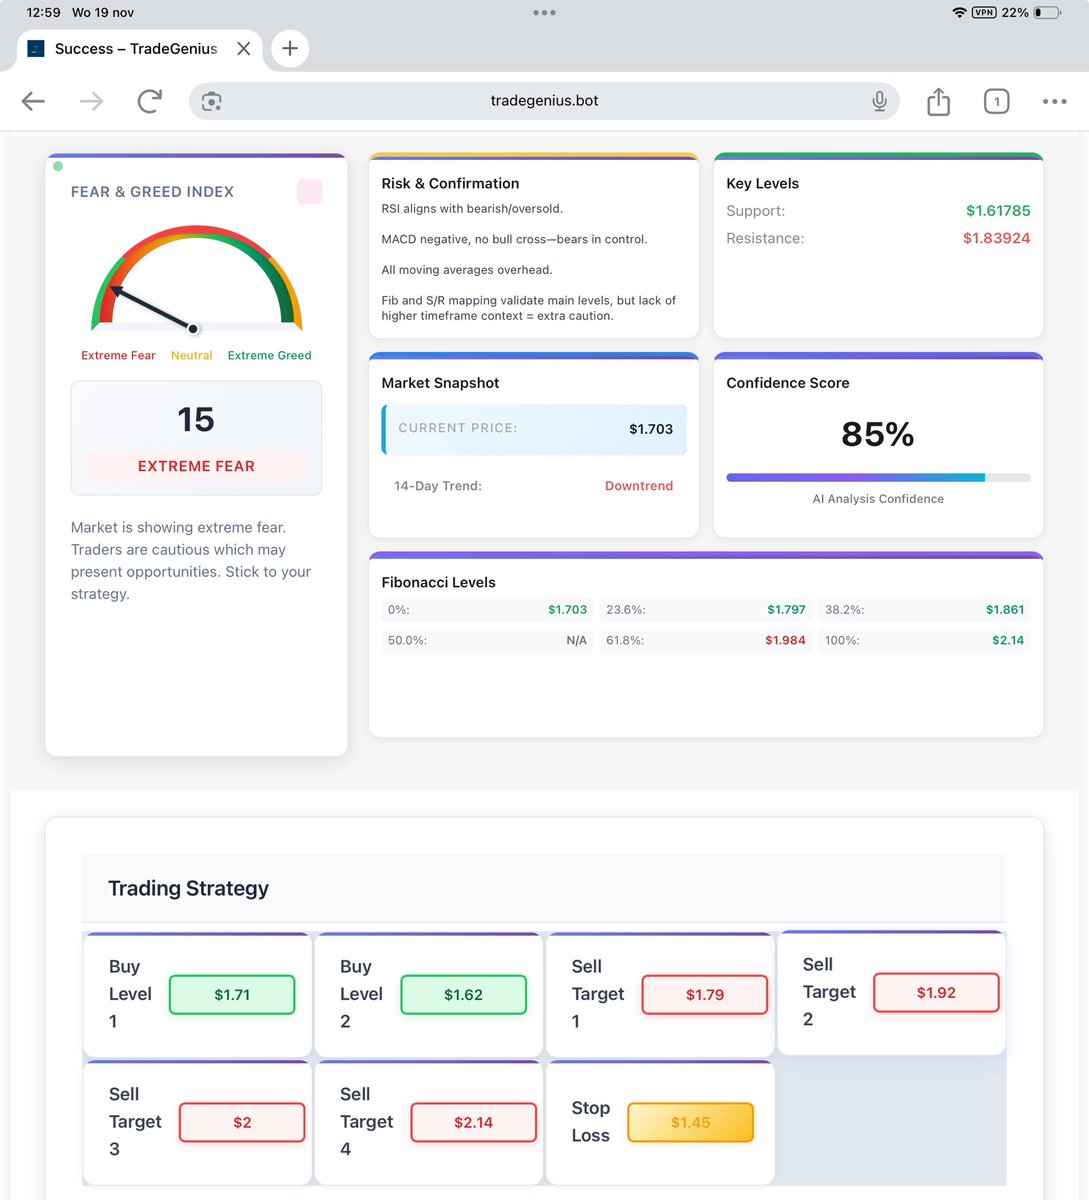1089x1200 pixels.
Task: Click the fear index number 15
Action: pos(196,419)
